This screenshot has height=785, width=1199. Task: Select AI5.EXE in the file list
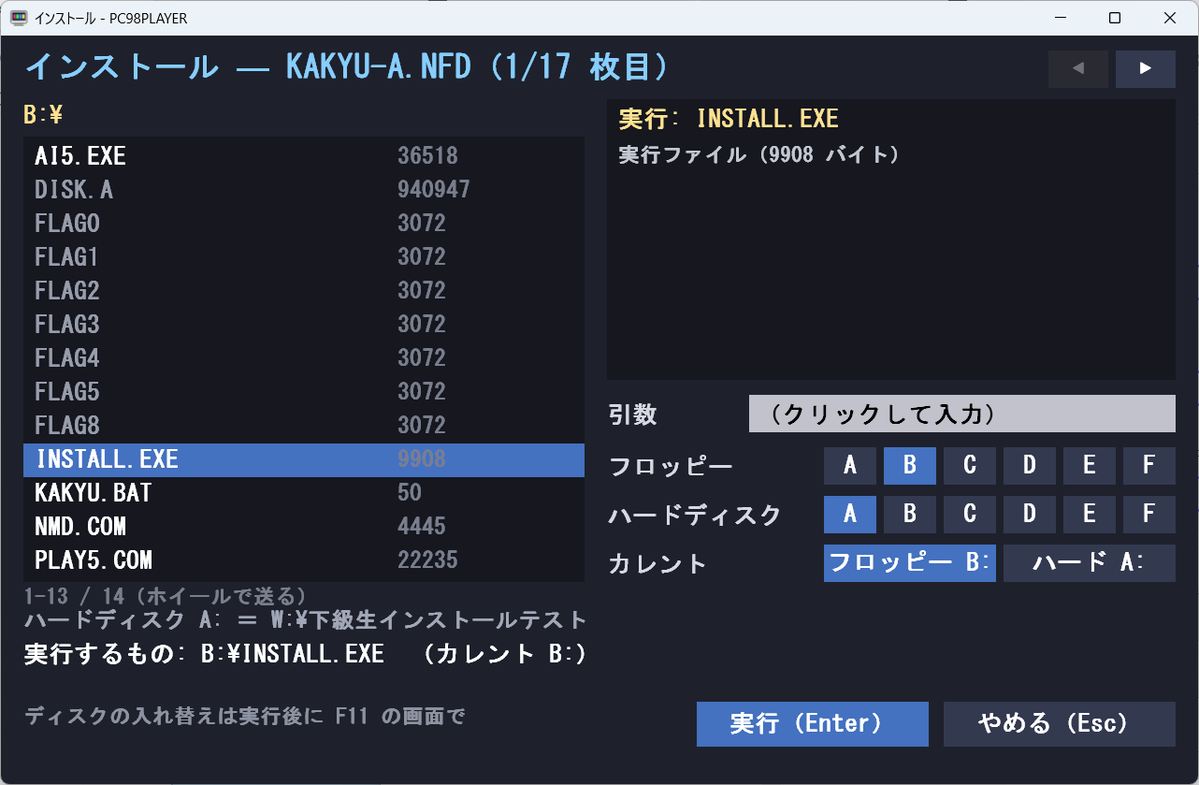304,155
